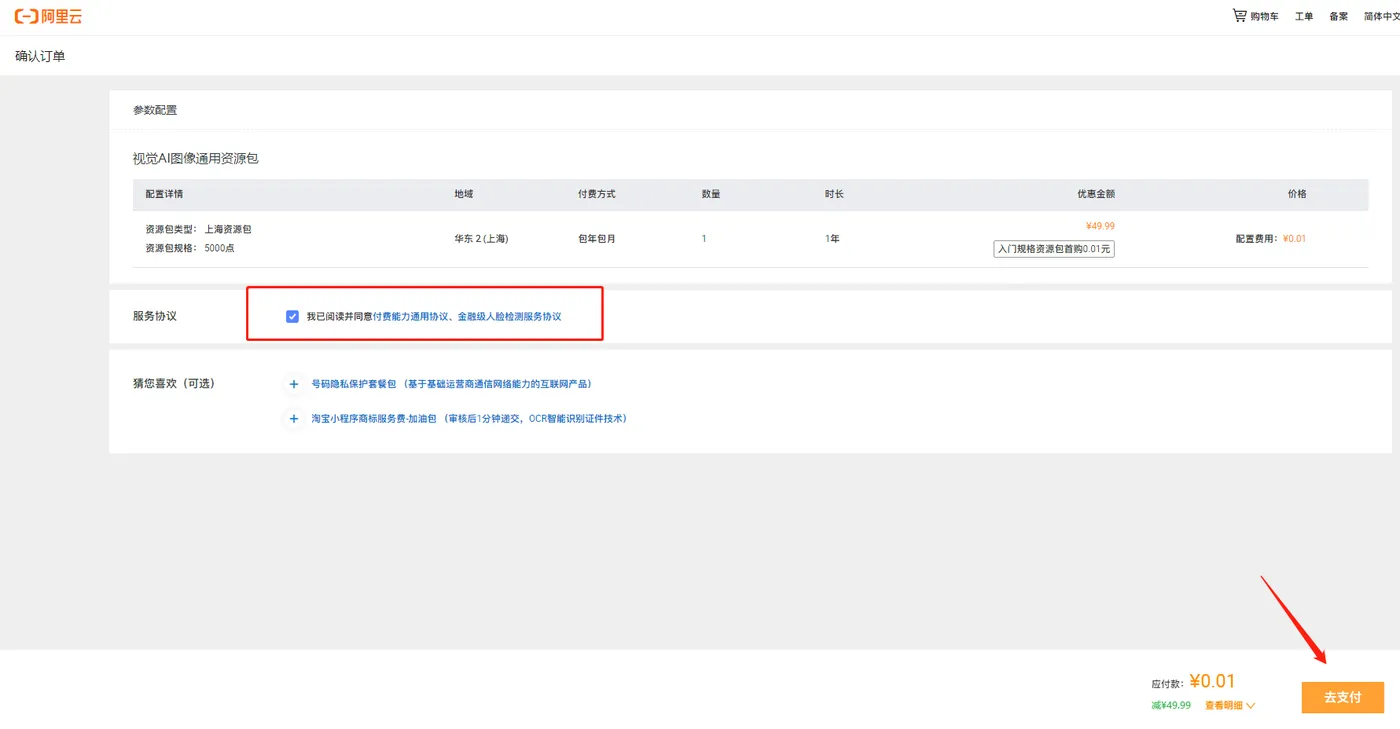Open the 金融级人脸检测服务协议 link
This screenshot has height=729, width=1400.
[x=509, y=317]
